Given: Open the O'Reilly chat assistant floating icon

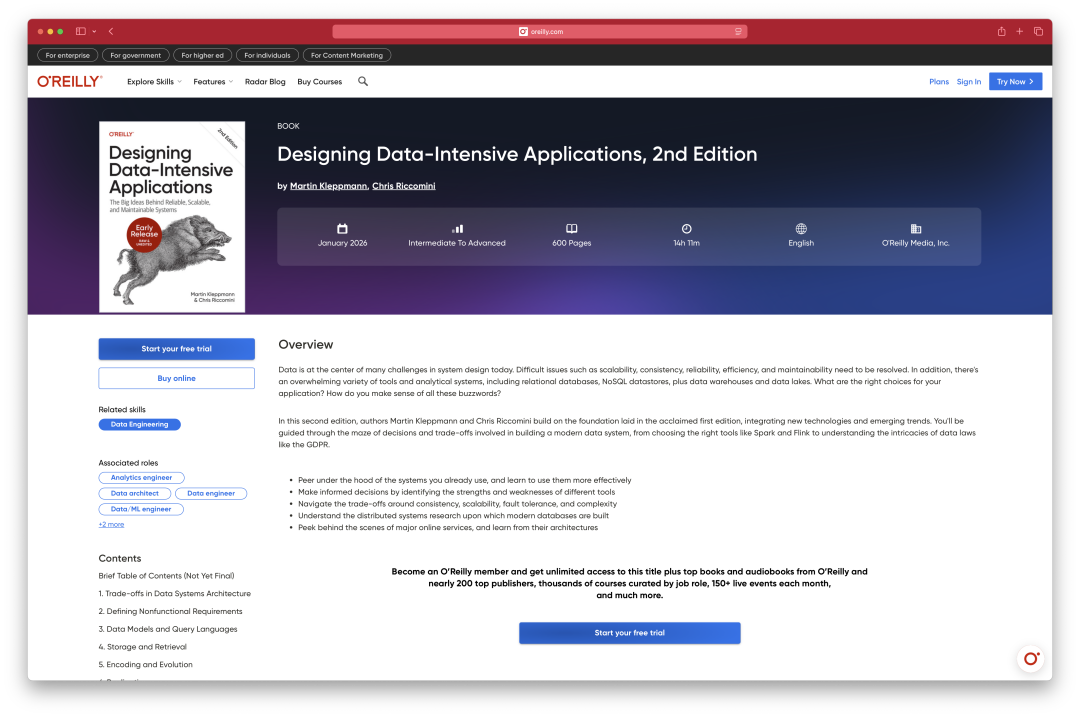Looking at the screenshot, I should pyautogui.click(x=1030, y=658).
